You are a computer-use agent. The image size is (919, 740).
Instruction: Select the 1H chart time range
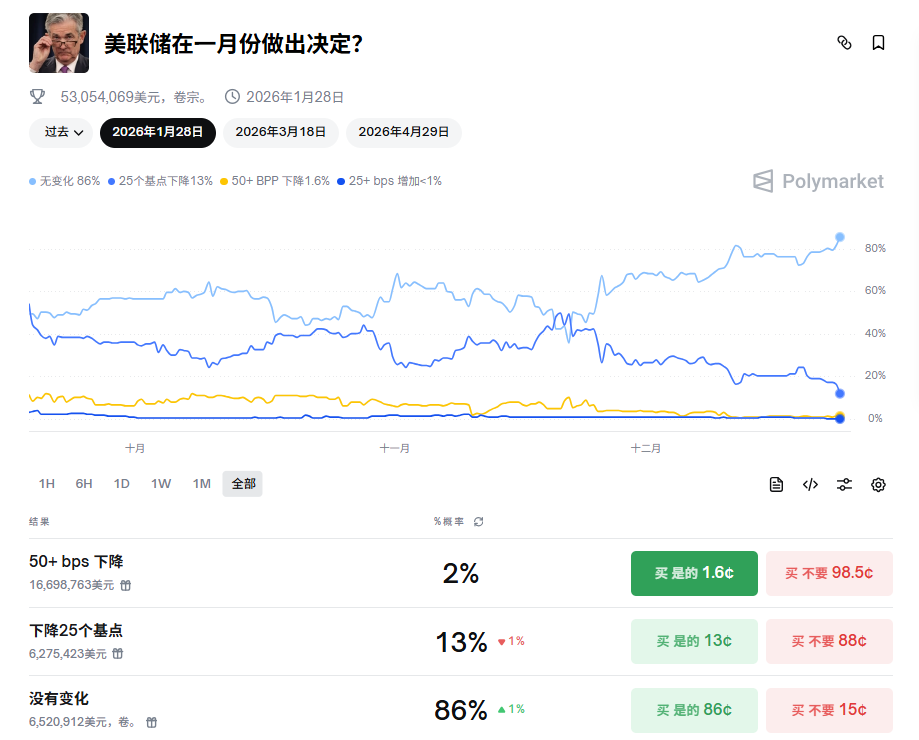click(47, 484)
